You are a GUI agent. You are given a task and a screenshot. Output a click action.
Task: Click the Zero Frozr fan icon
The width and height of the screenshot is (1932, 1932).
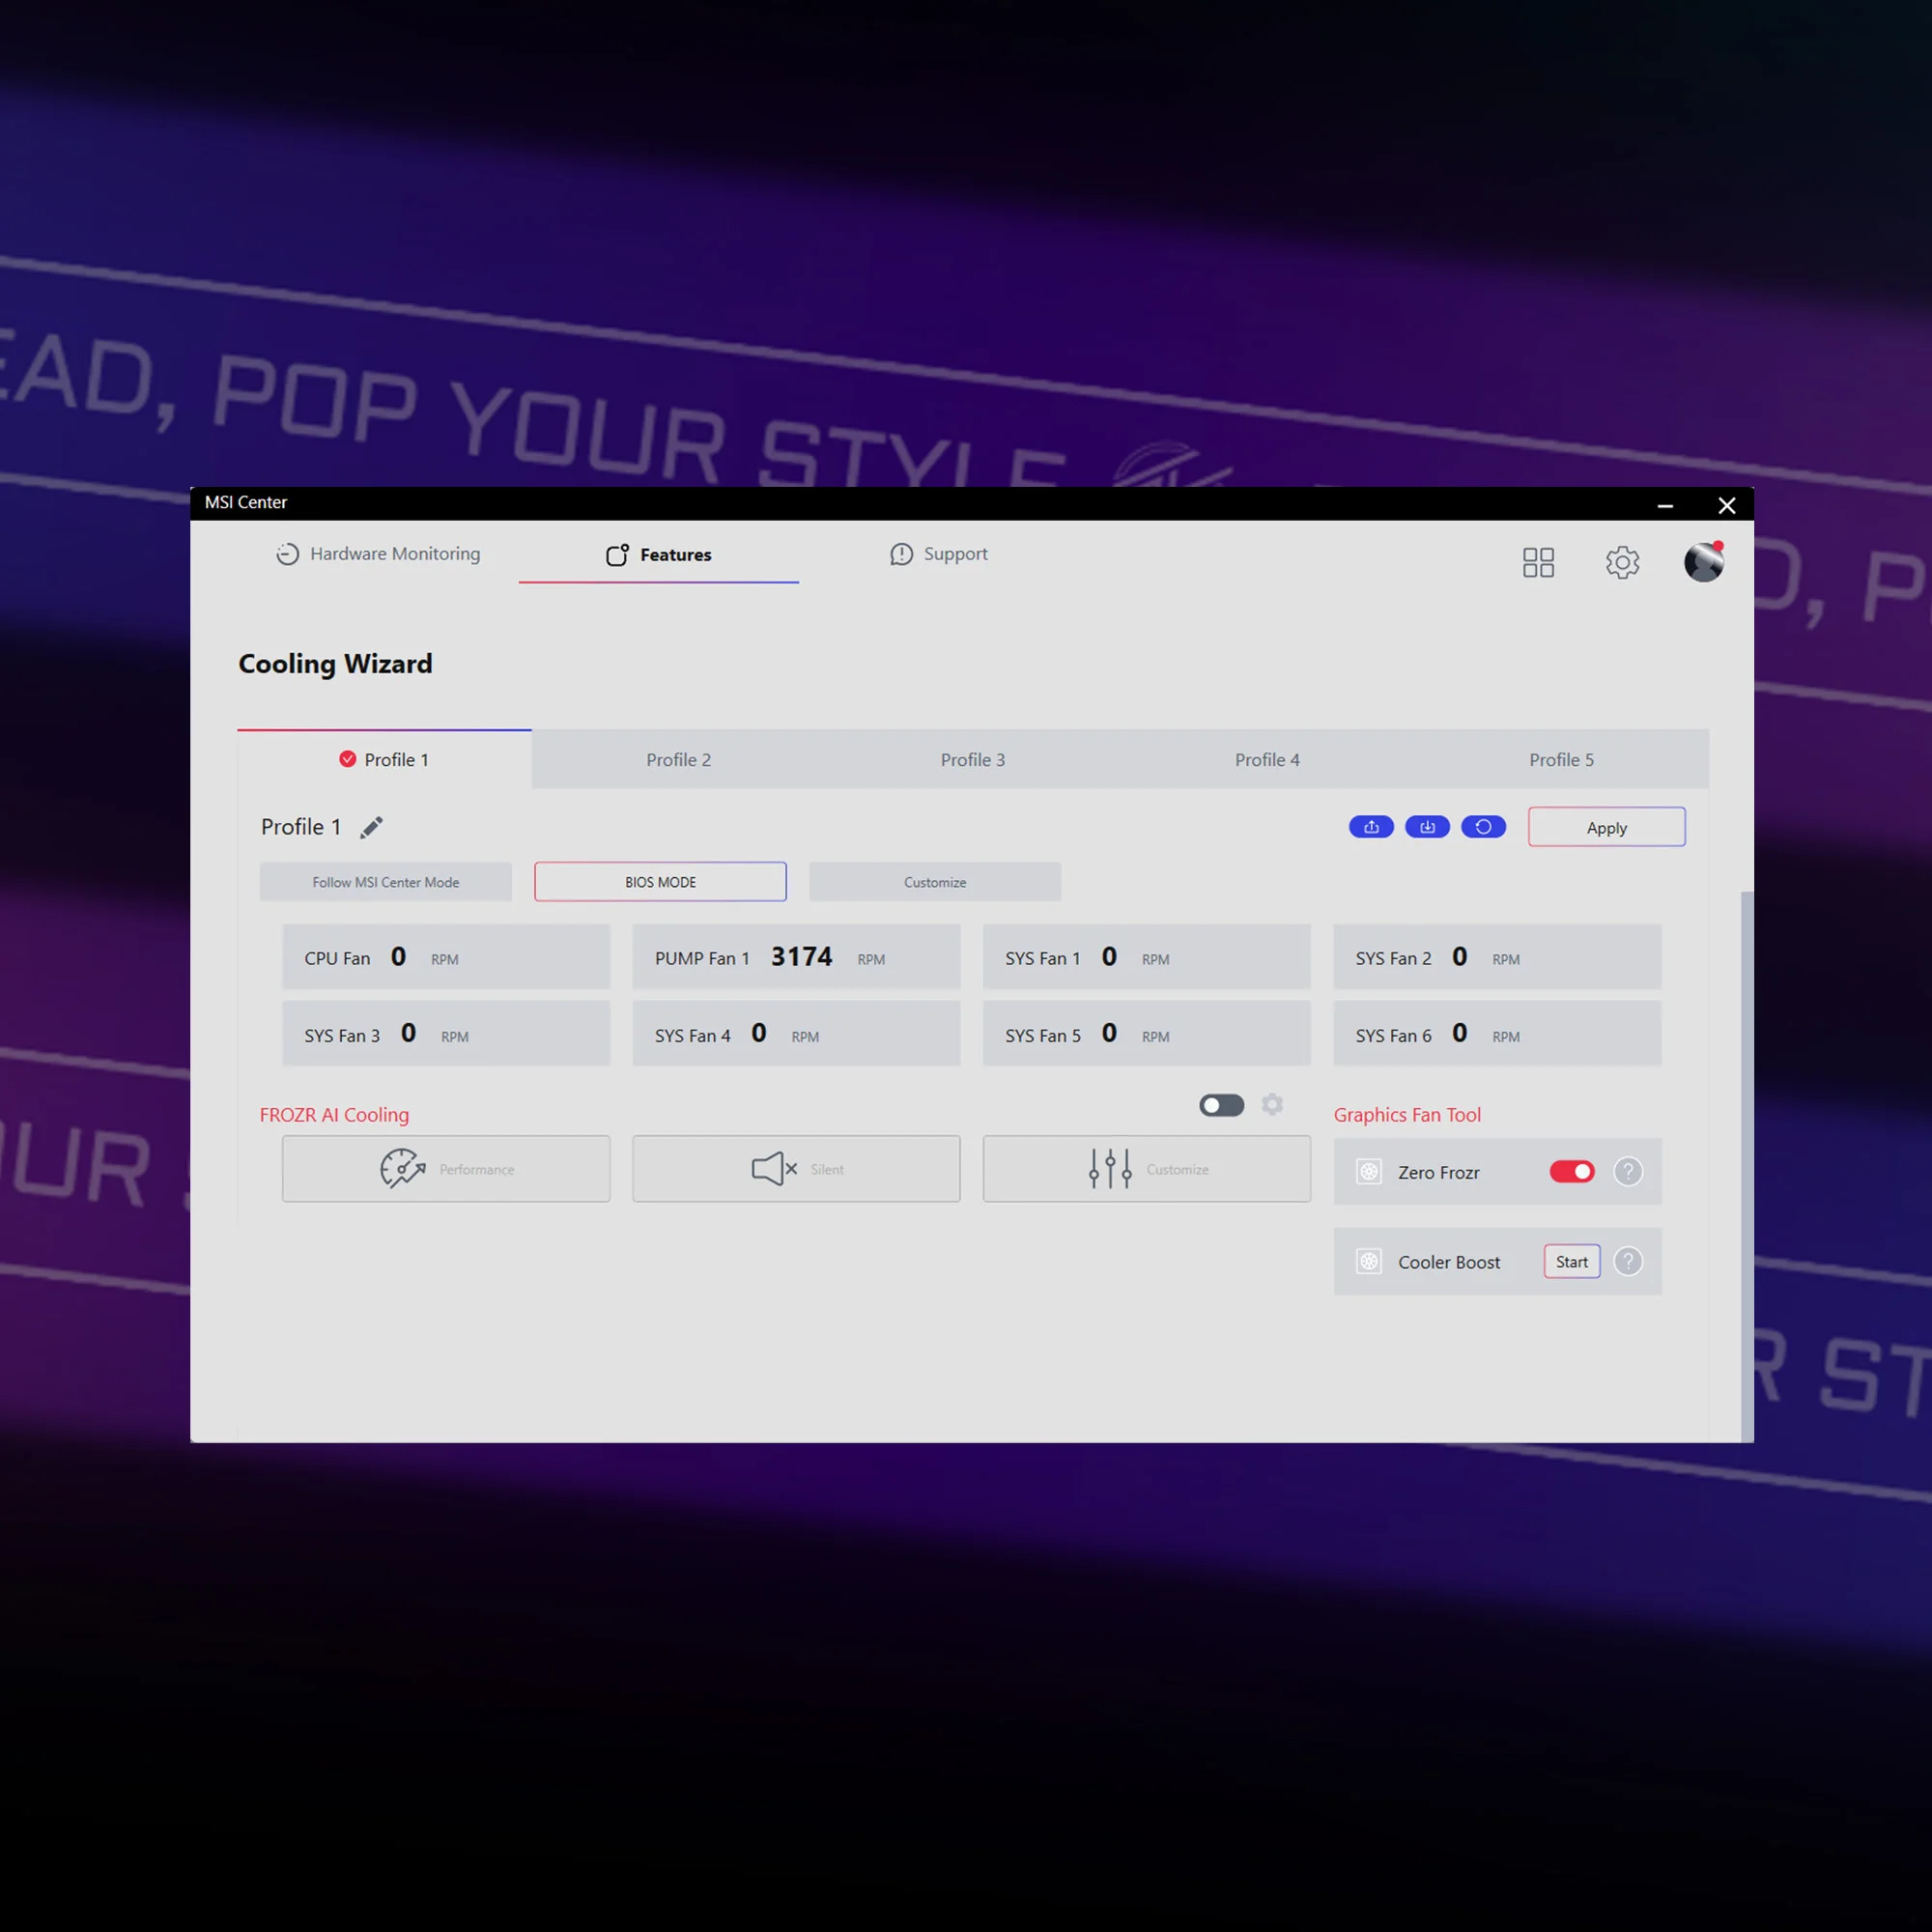[x=1369, y=1171]
